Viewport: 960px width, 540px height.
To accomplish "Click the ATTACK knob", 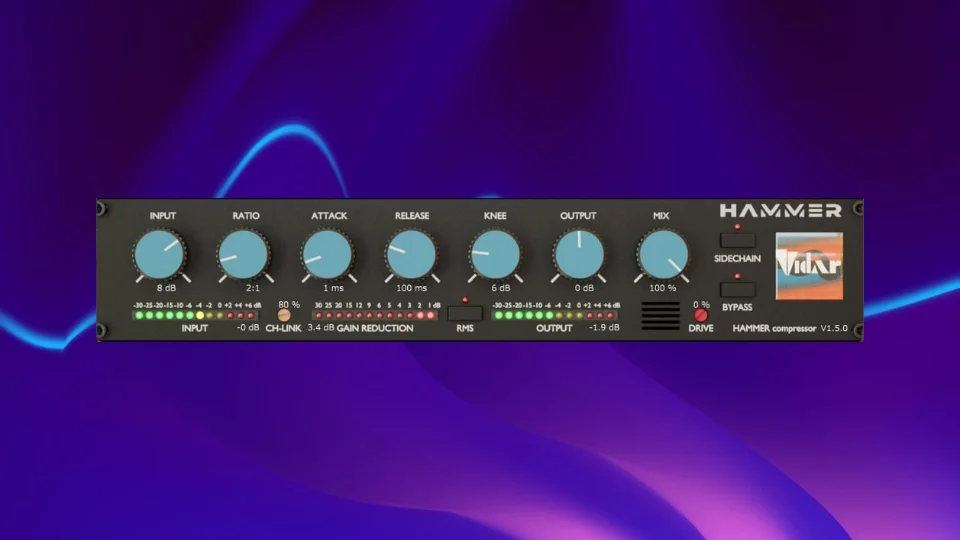I will (327, 255).
